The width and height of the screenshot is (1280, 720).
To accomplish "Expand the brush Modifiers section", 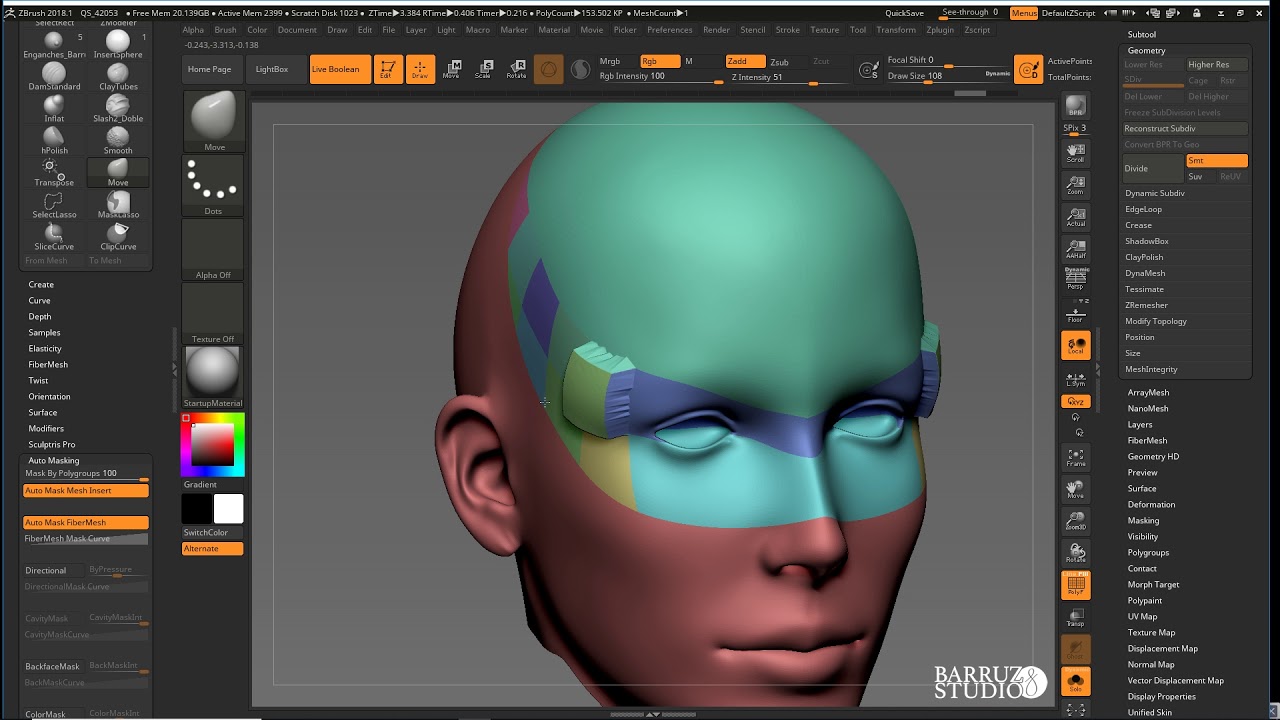I will pos(46,428).
